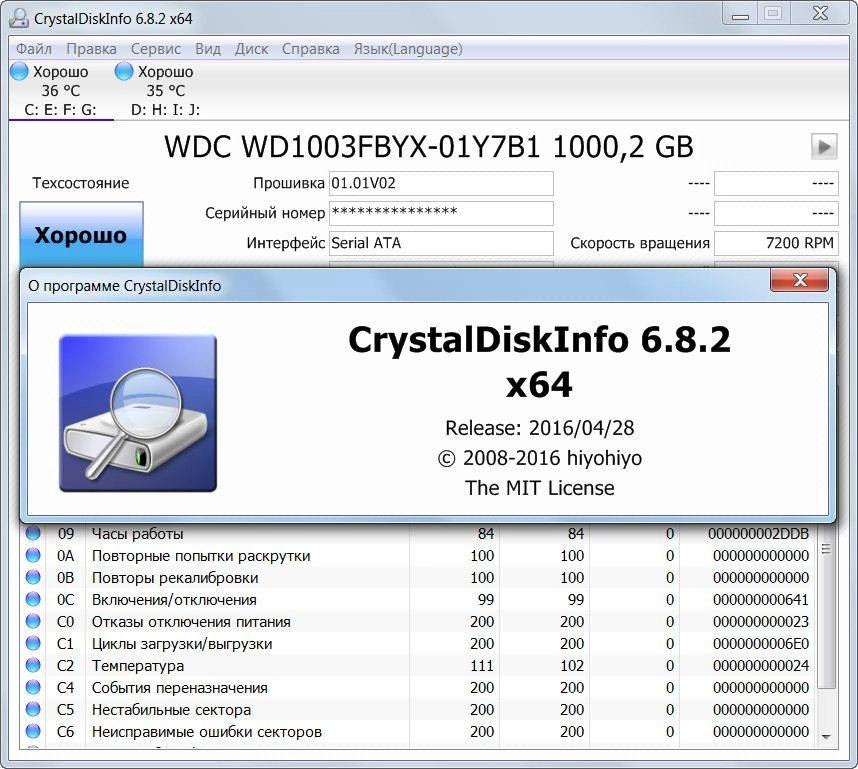
Task: Select the Повторы рекалибровки row
Action: click(419, 577)
